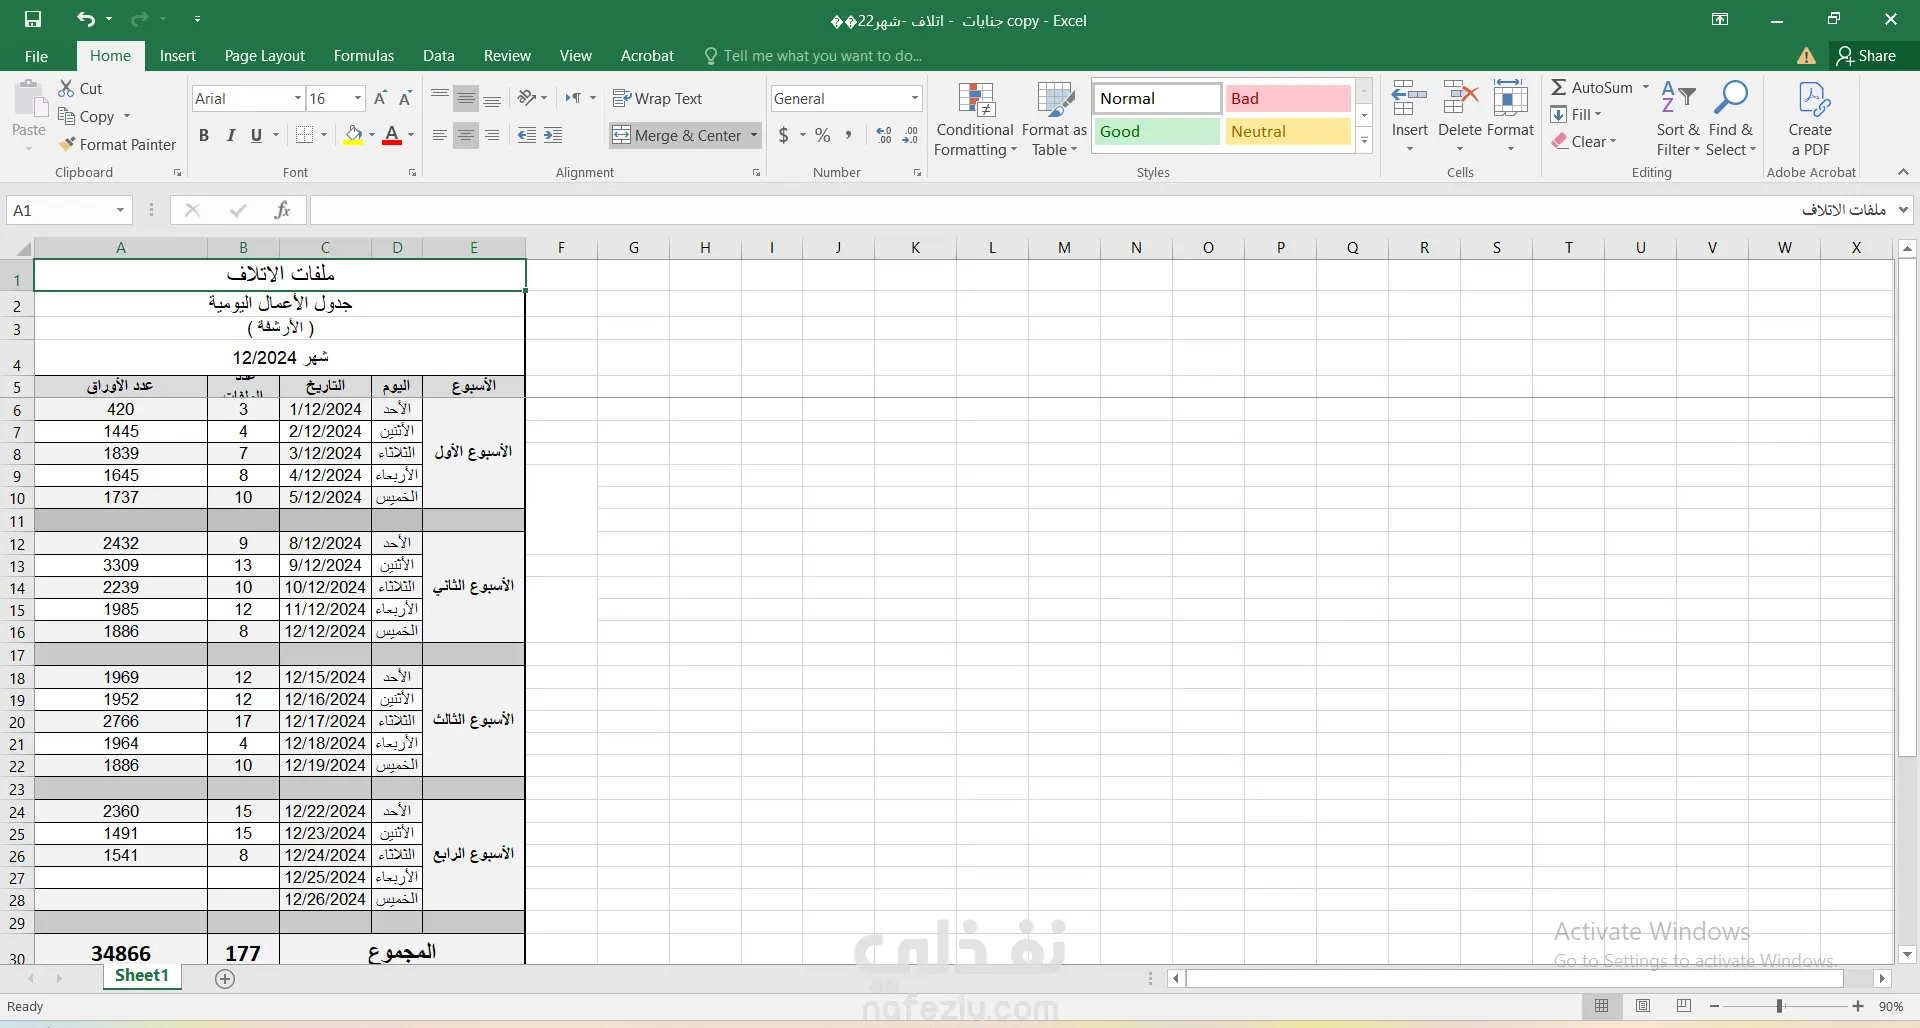Click the Align Right icon
This screenshot has height=1028, width=1920.
click(x=492, y=135)
